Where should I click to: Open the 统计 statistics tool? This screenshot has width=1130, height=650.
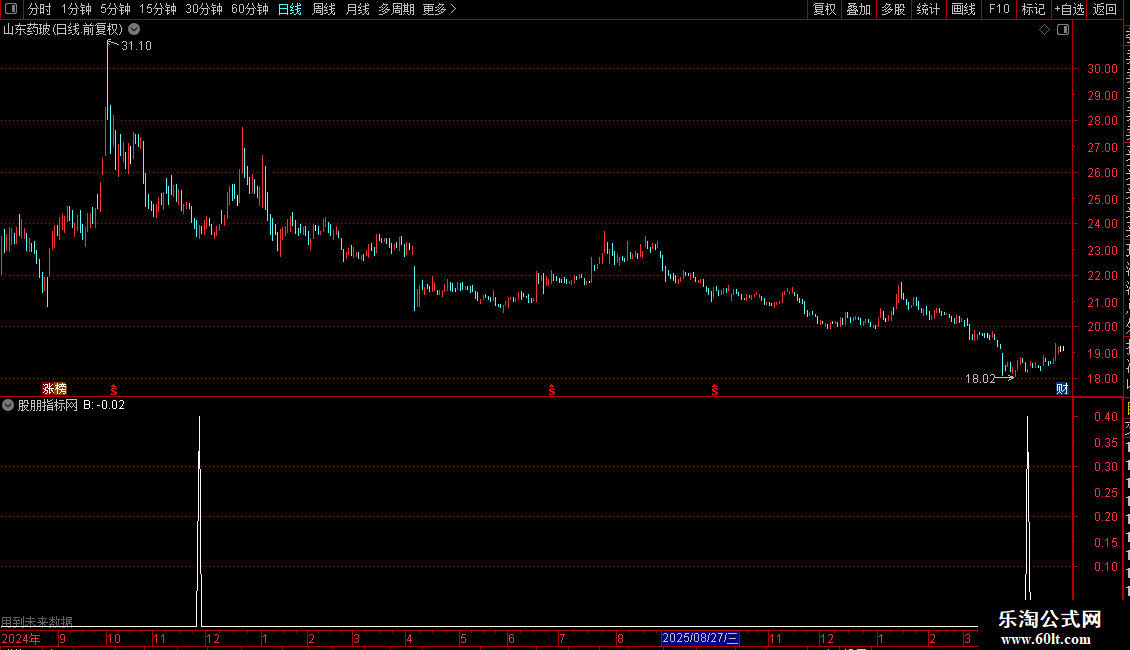928,9
